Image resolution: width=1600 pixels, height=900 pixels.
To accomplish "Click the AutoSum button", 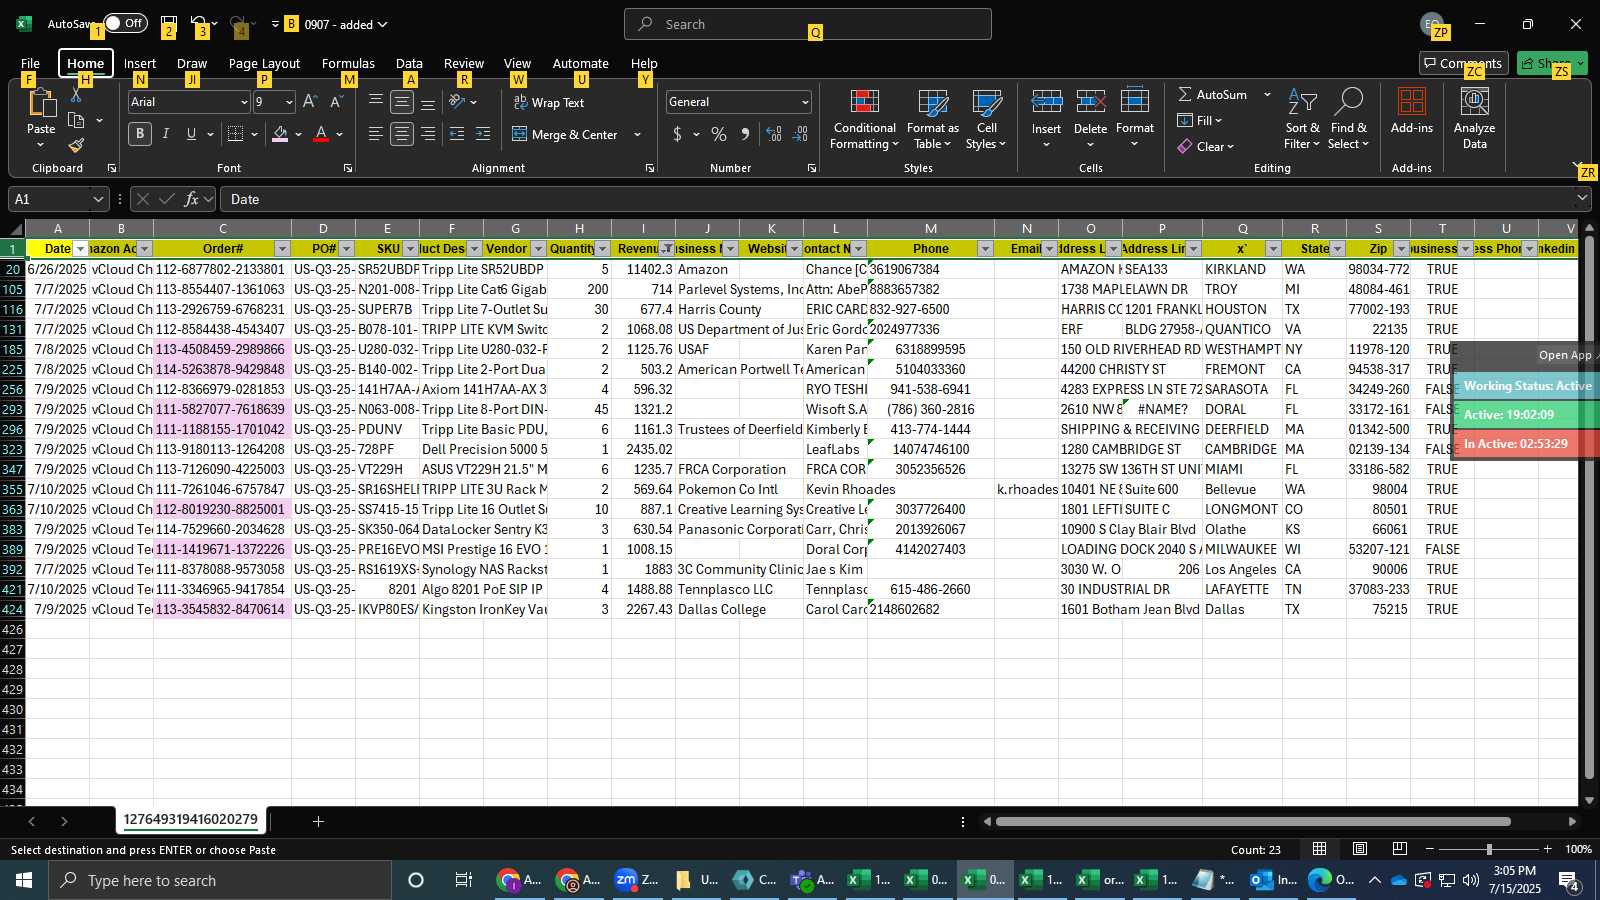I will 1213,95.
